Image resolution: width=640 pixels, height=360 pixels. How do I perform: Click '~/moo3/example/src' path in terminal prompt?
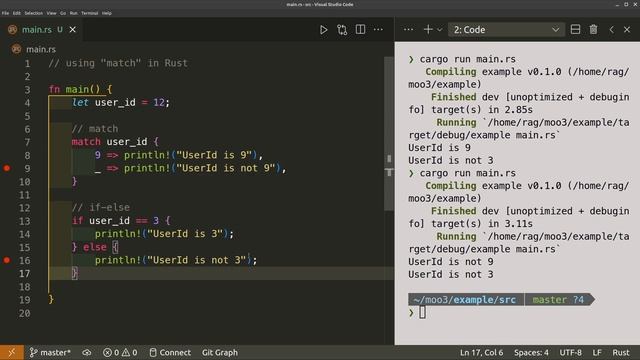(465, 300)
